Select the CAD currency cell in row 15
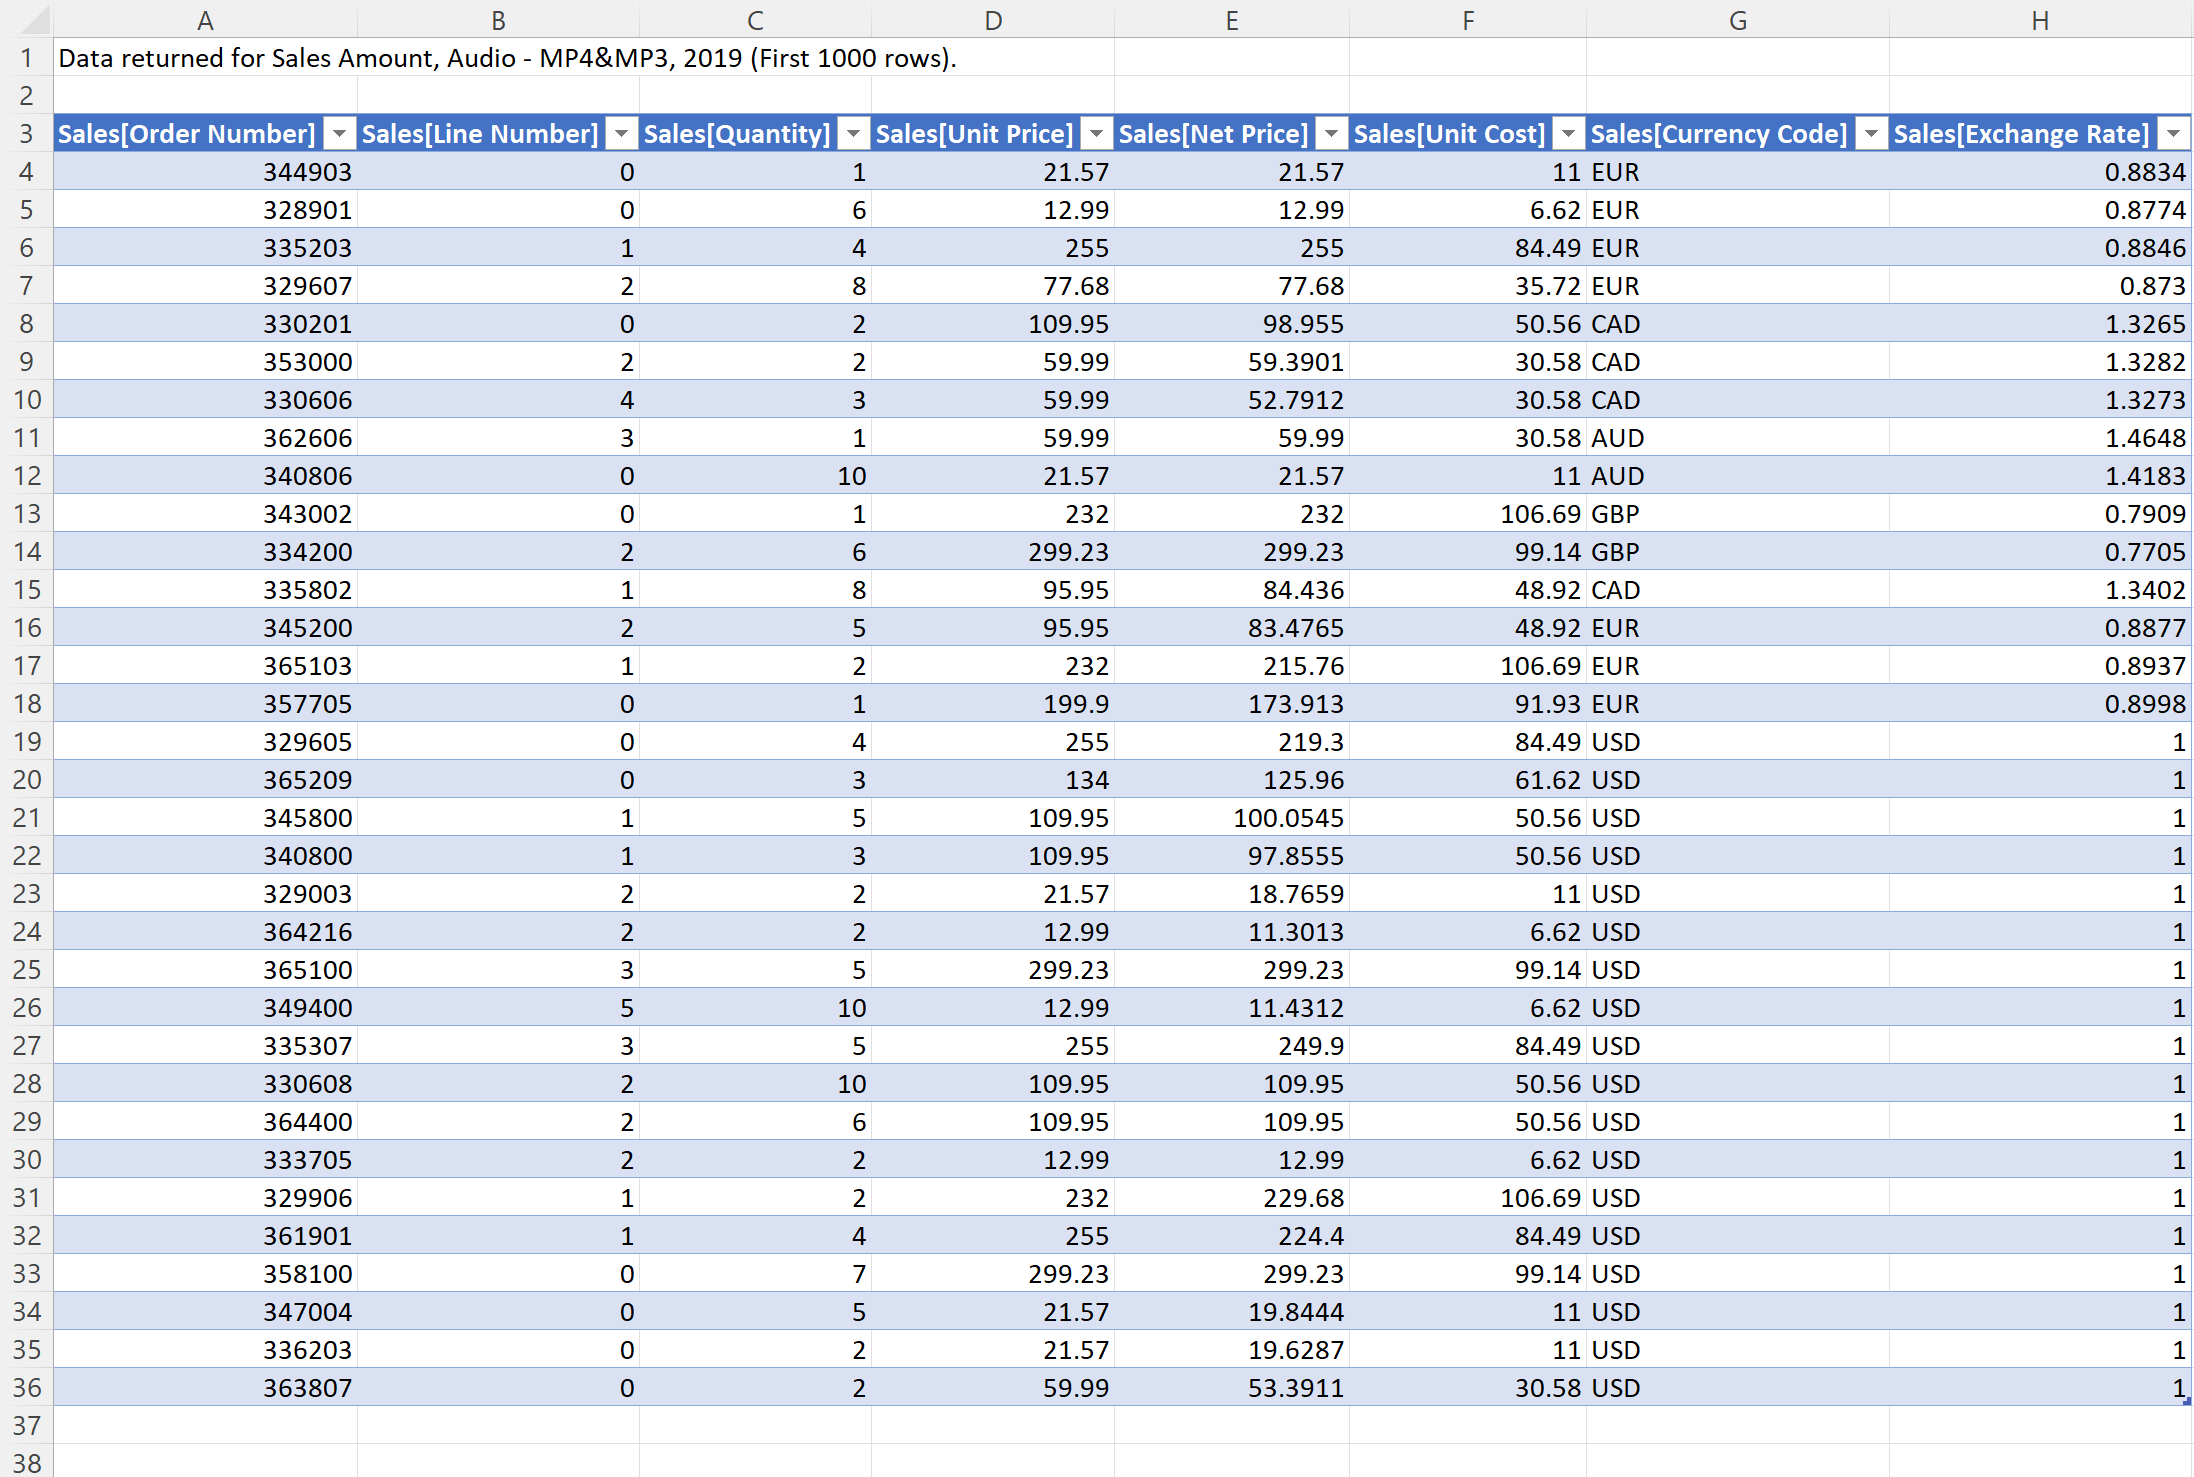The height and width of the screenshot is (1477, 2194). pyautogui.click(x=1738, y=590)
